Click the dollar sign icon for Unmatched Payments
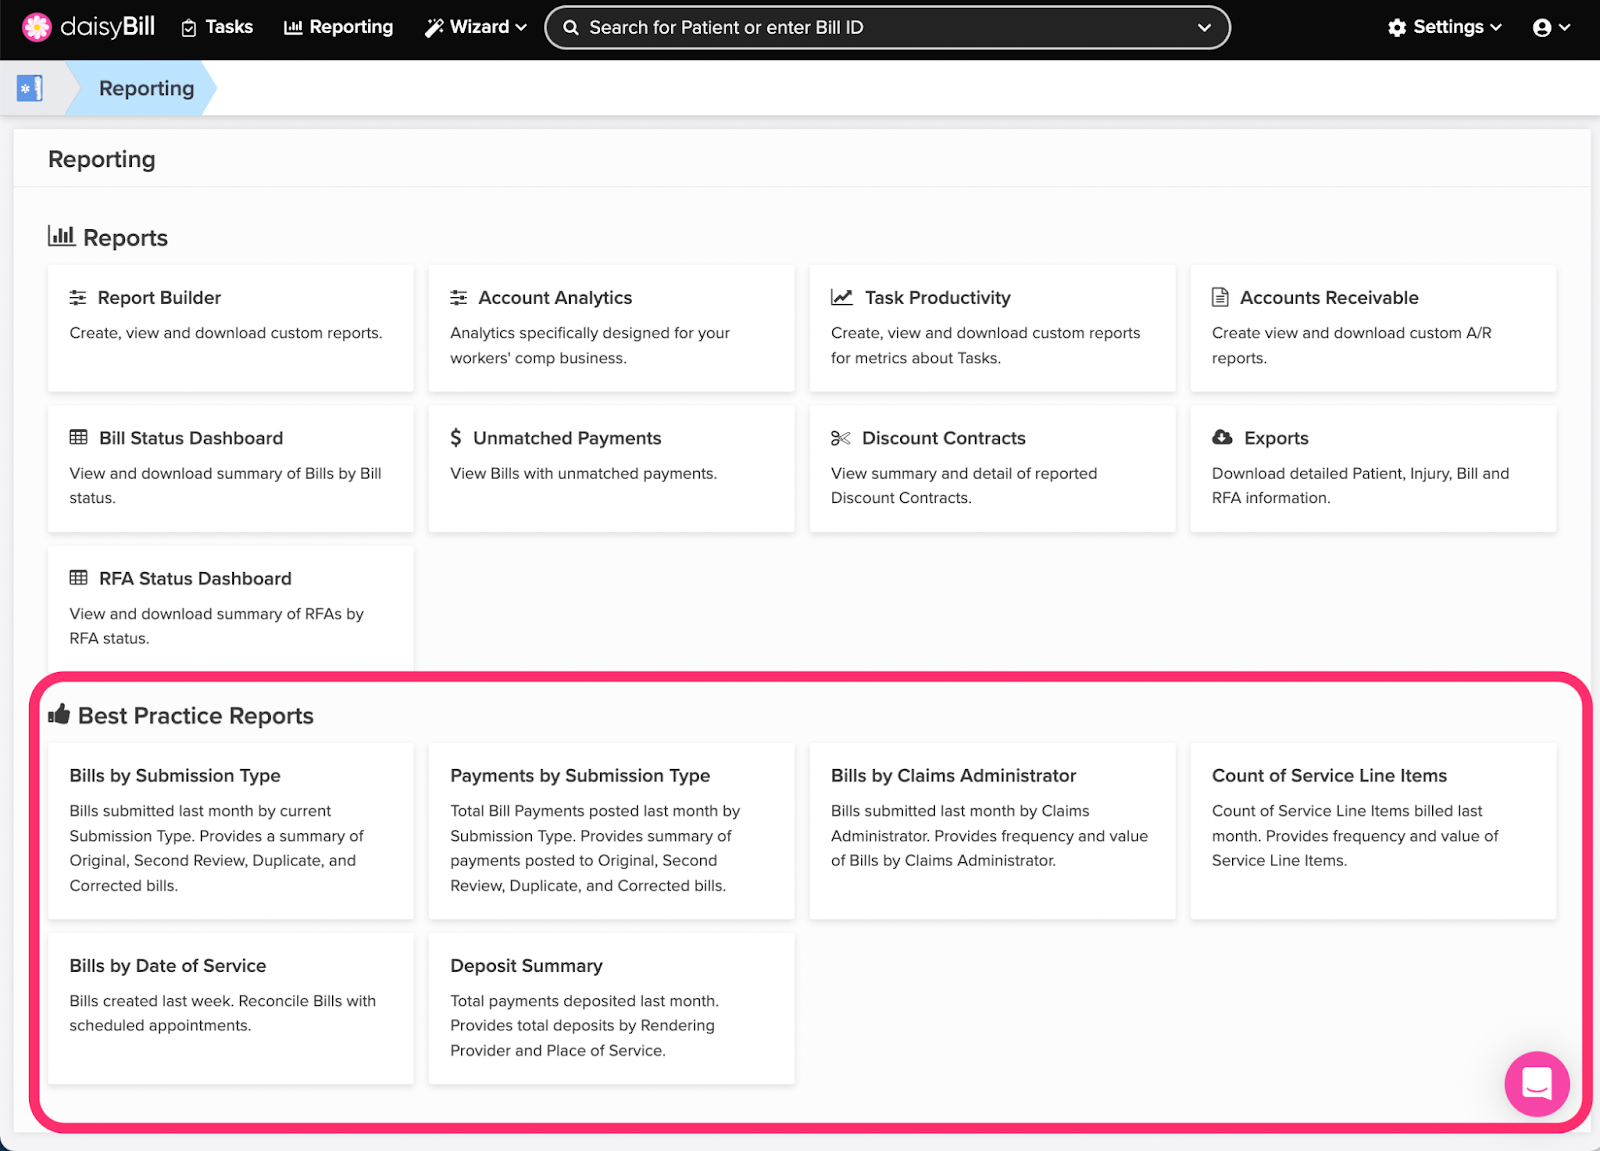Screen dimensions: 1600x1151 coord(456,438)
